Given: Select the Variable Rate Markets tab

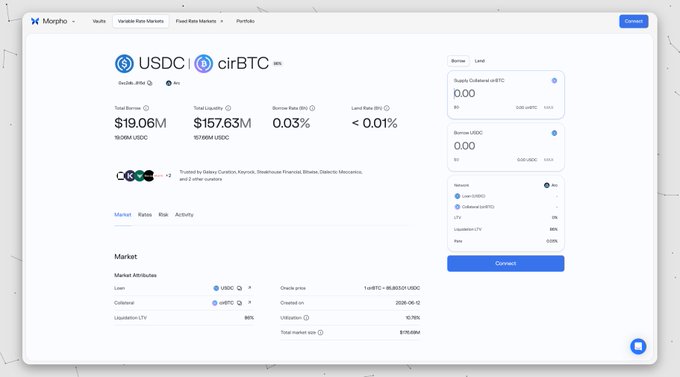Looking at the screenshot, I should [x=141, y=21].
